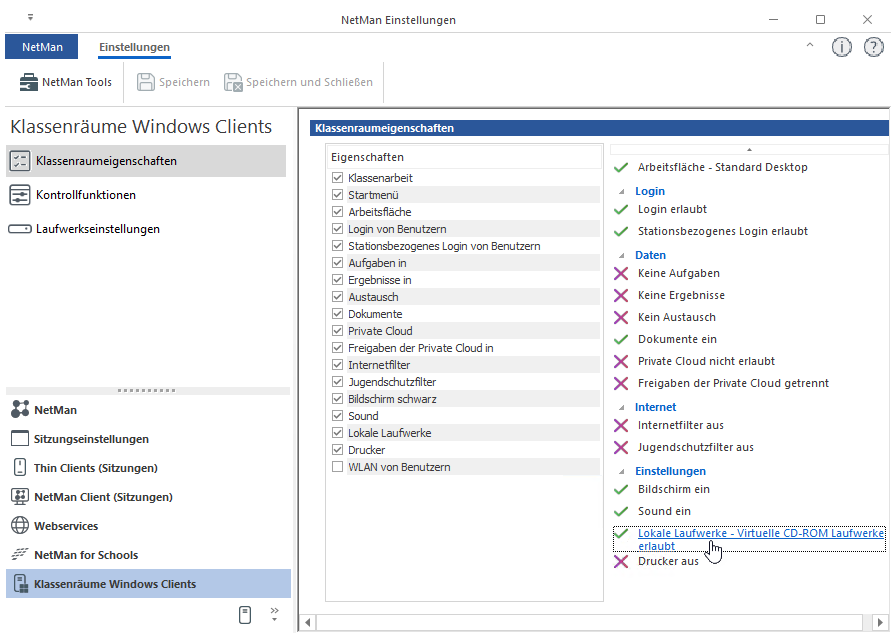Collapse the Daten group triangle
896x636 pixels.
point(622,256)
